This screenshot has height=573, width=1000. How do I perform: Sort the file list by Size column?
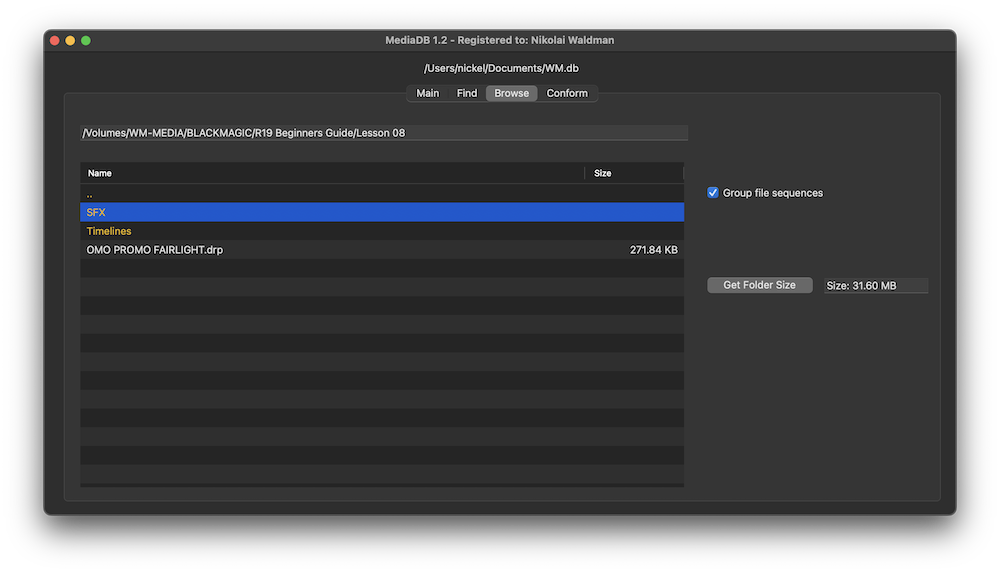coord(634,173)
